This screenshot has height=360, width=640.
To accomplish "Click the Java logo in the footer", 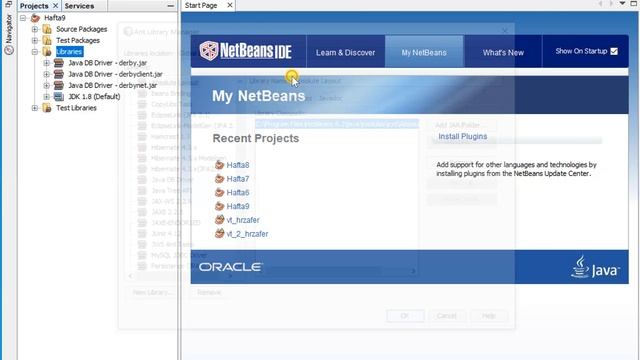I will [x=595, y=267].
